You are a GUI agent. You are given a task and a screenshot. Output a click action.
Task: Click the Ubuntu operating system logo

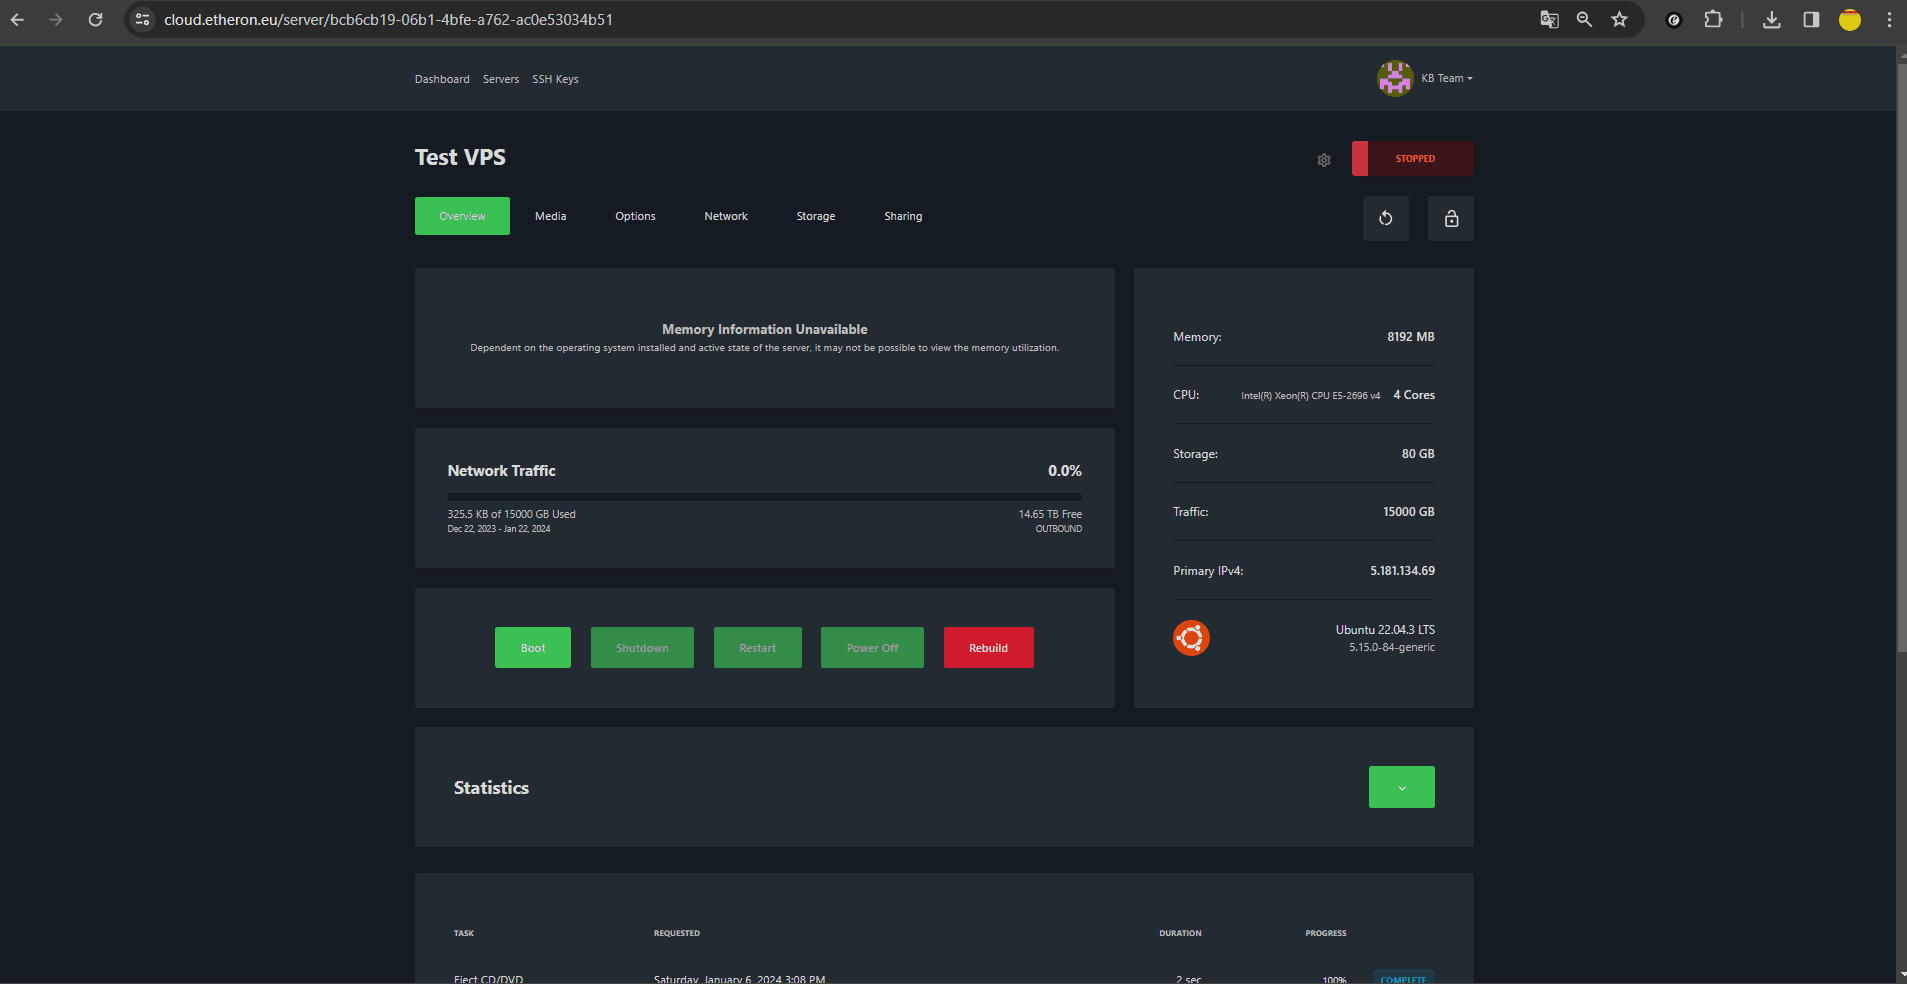[x=1191, y=638]
